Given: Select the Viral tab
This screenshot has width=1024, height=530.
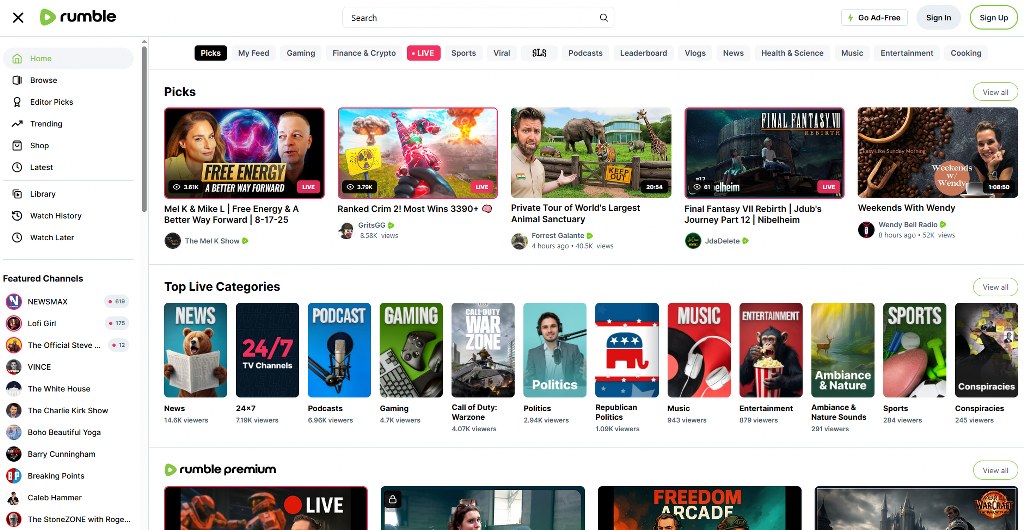Looking at the screenshot, I should point(502,53).
